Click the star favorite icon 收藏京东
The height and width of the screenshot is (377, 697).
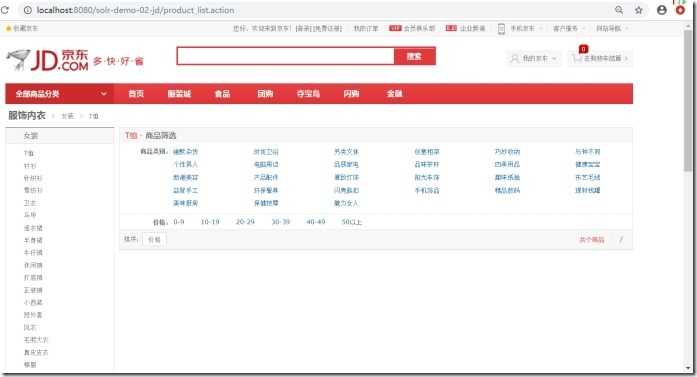(x=8, y=28)
